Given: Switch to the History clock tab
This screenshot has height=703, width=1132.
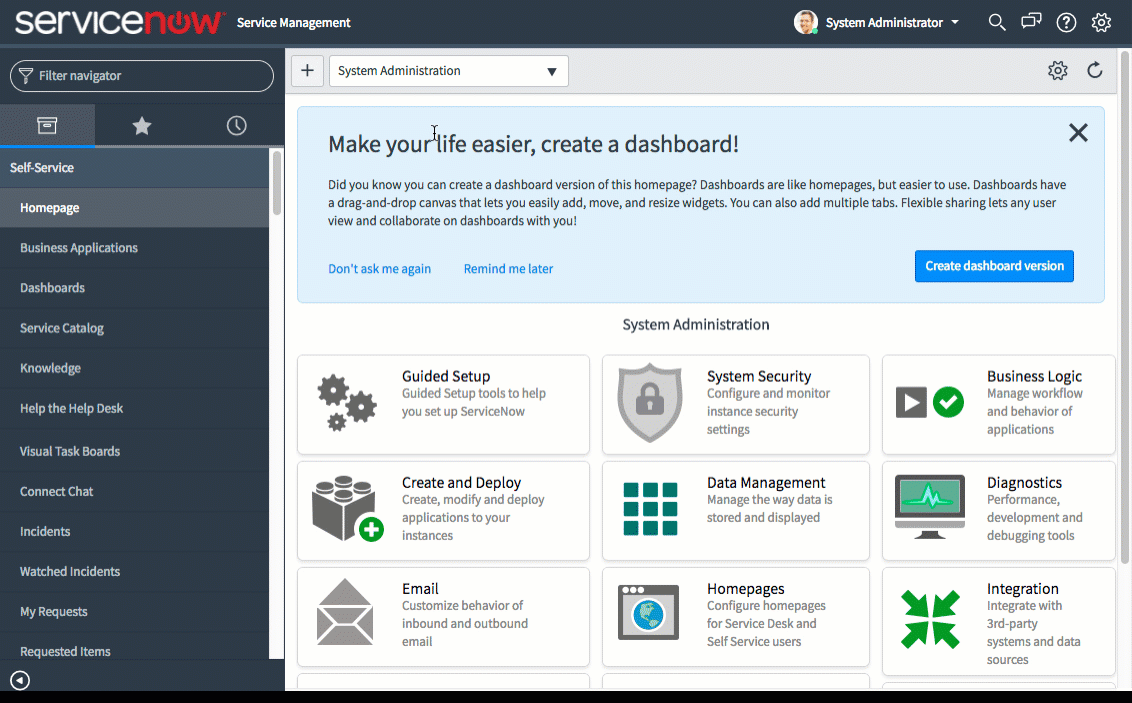Looking at the screenshot, I should click(x=236, y=126).
